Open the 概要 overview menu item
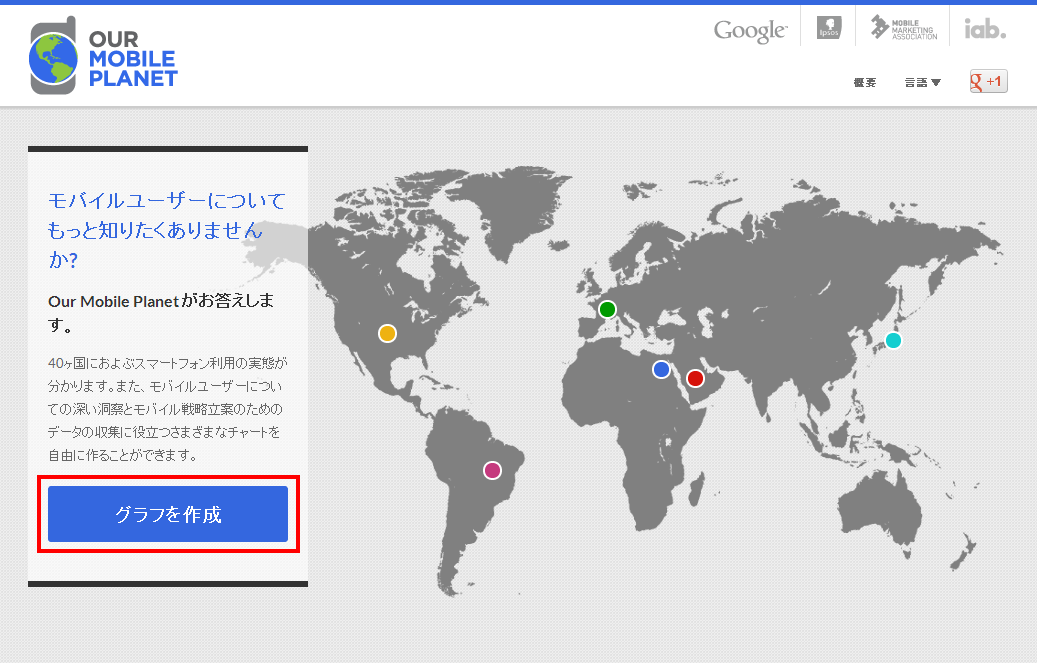1037x663 pixels. click(x=864, y=83)
